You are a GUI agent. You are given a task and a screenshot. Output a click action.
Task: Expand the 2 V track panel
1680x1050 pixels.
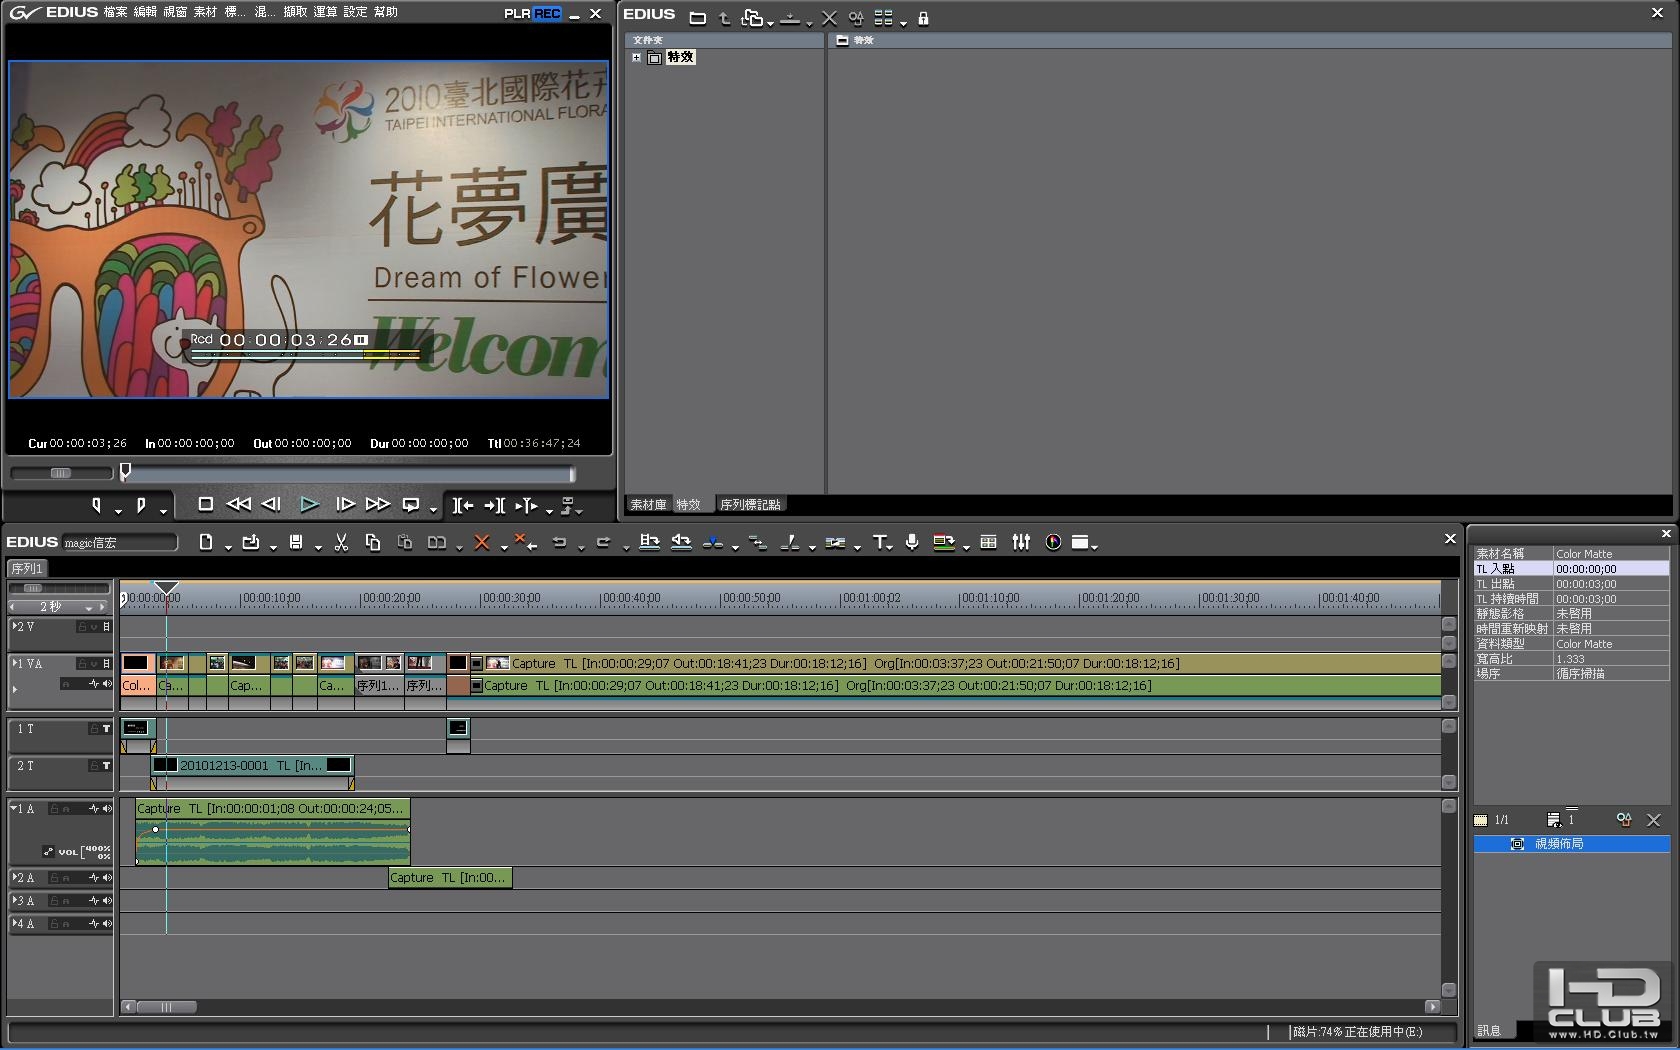pos(14,627)
